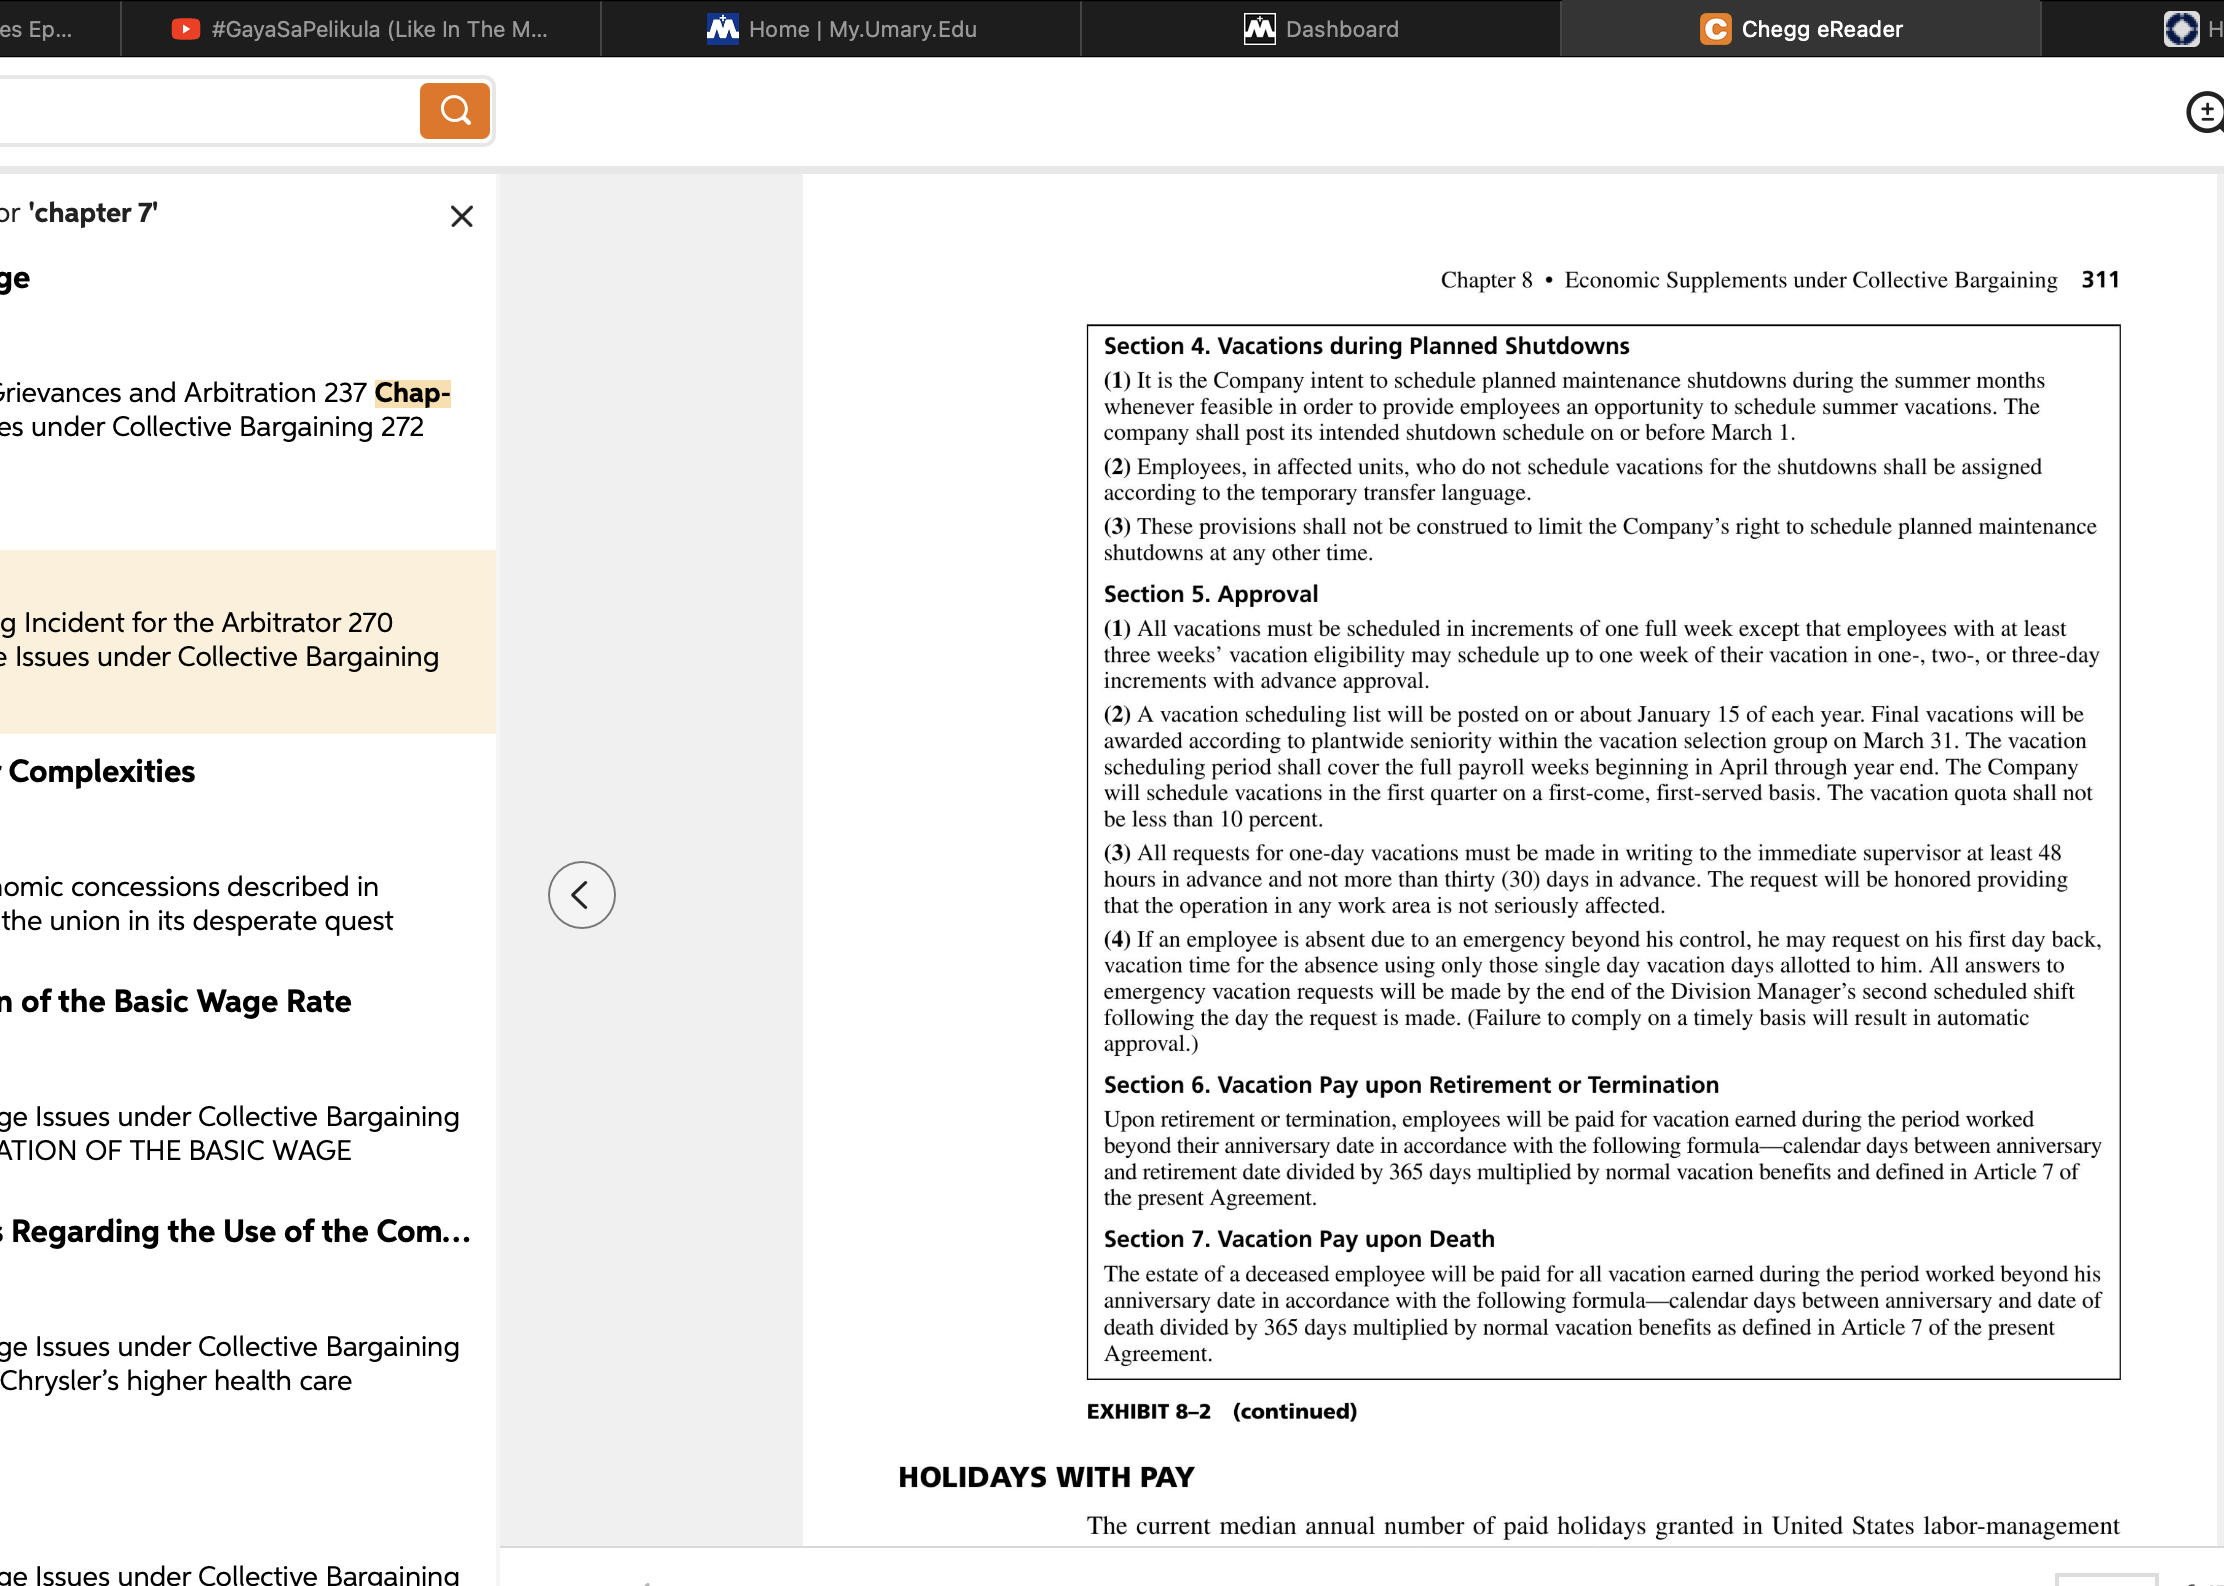Go to previous page with left arrow
Viewport: 2224px width, 1586px height.
point(582,895)
